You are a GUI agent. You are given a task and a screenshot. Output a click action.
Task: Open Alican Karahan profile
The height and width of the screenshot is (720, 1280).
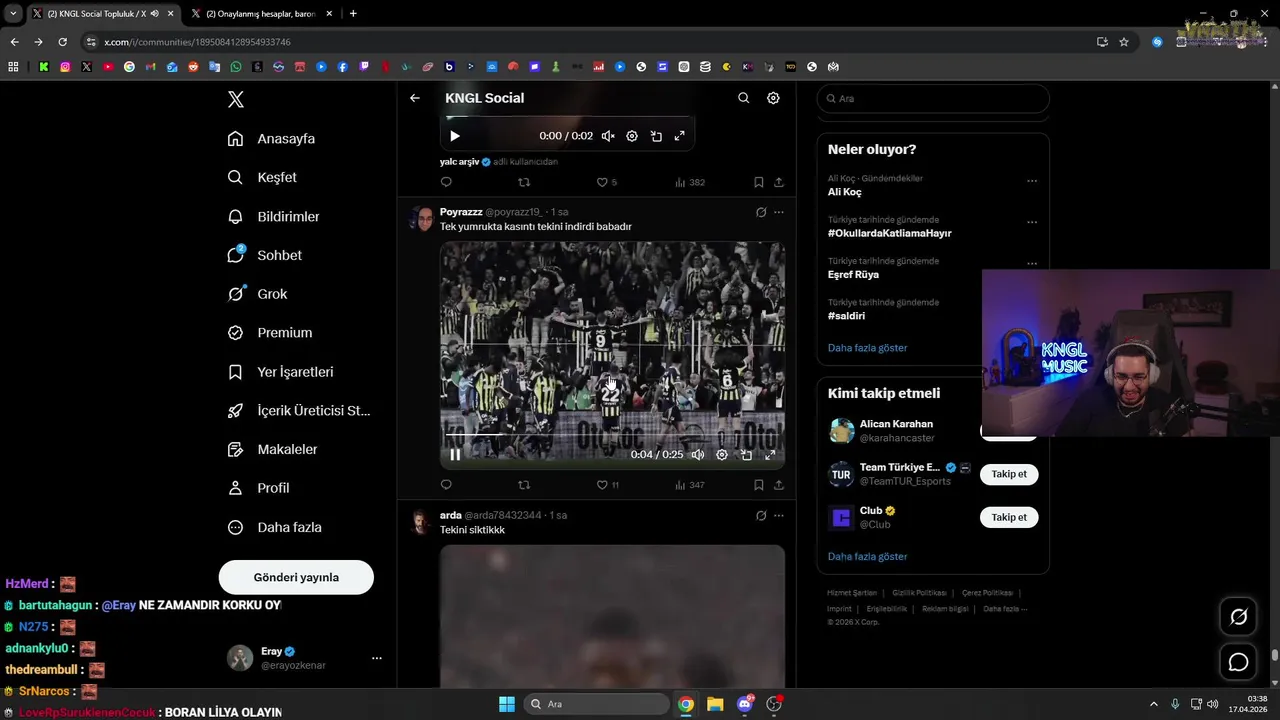[x=896, y=424]
